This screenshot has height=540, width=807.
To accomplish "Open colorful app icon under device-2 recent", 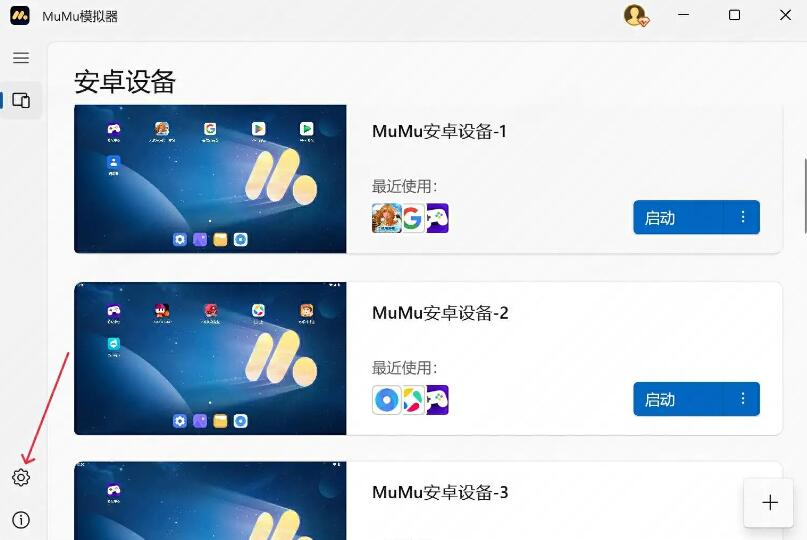I will click(413, 400).
